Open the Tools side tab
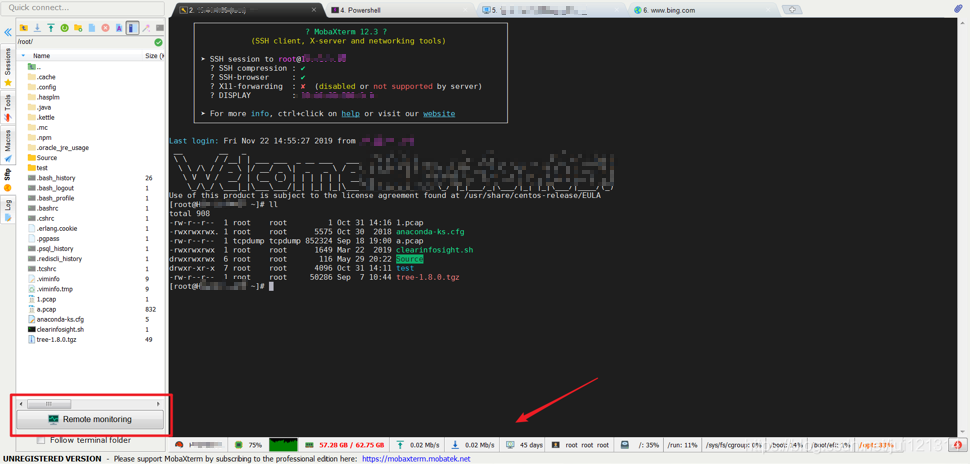 tap(8, 108)
